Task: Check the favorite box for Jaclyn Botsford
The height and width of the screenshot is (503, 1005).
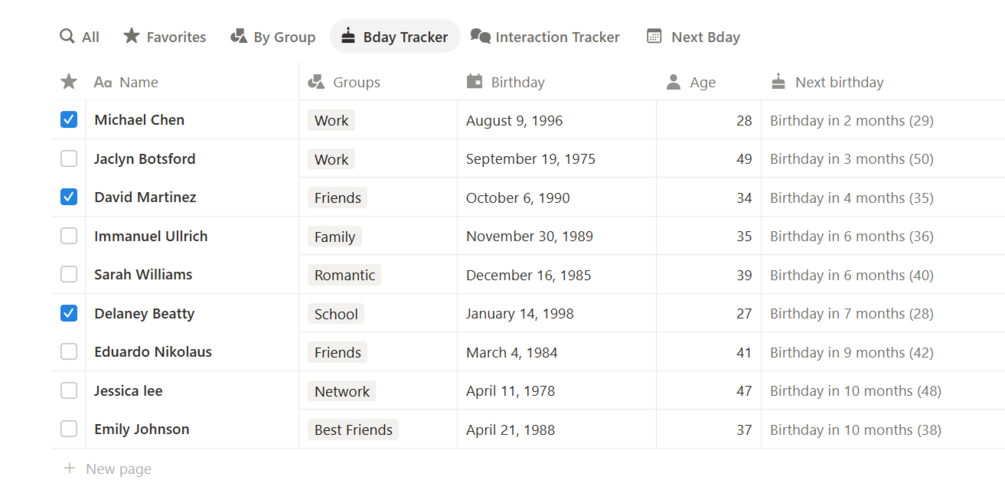Action: click(x=68, y=159)
